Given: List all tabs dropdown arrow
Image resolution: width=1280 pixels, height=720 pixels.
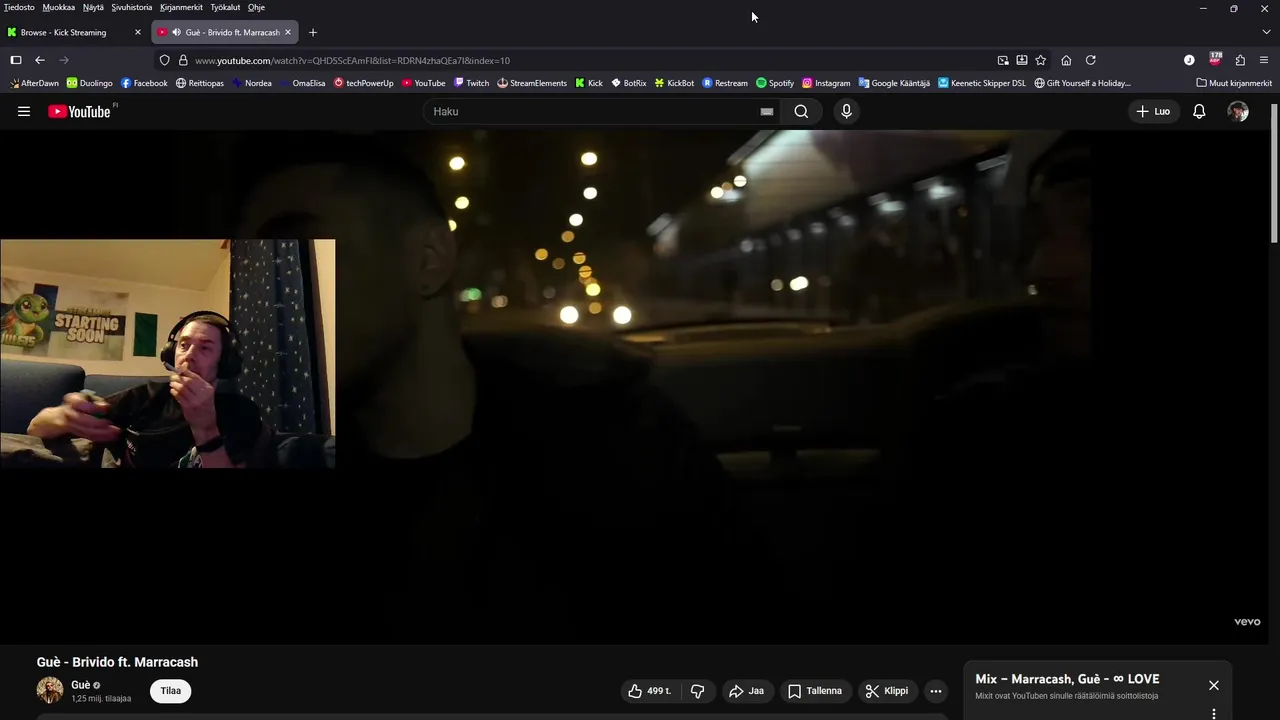Looking at the screenshot, I should [1266, 32].
